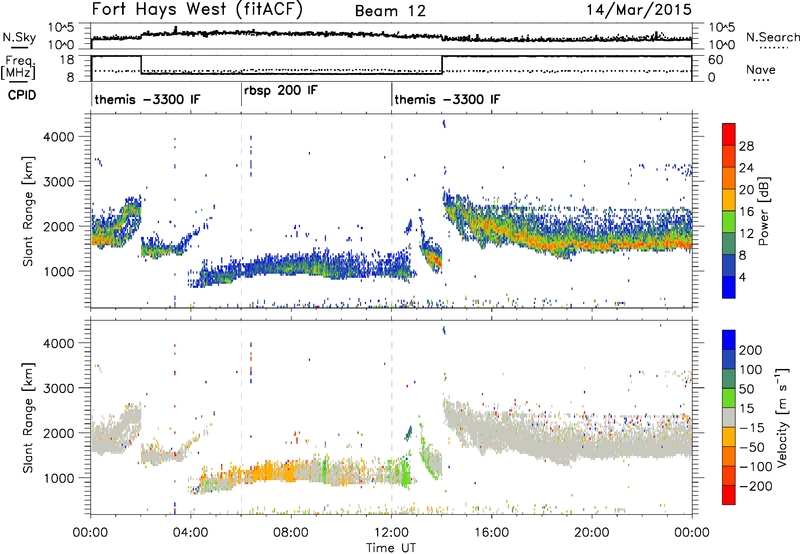Click the '200' velocity scale value
This screenshot has height=554, width=800.
751,350
